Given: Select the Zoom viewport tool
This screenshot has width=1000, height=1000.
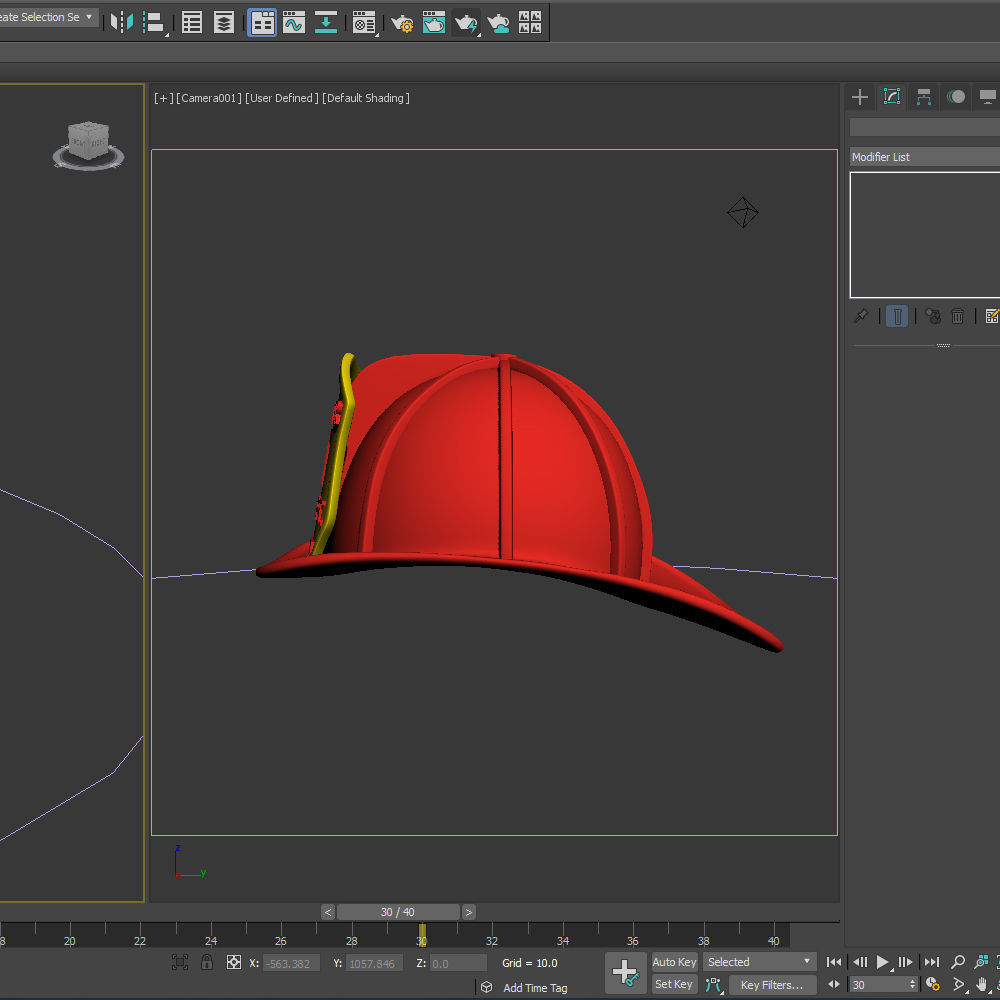Looking at the screenshot, I should tap(957, 962).
